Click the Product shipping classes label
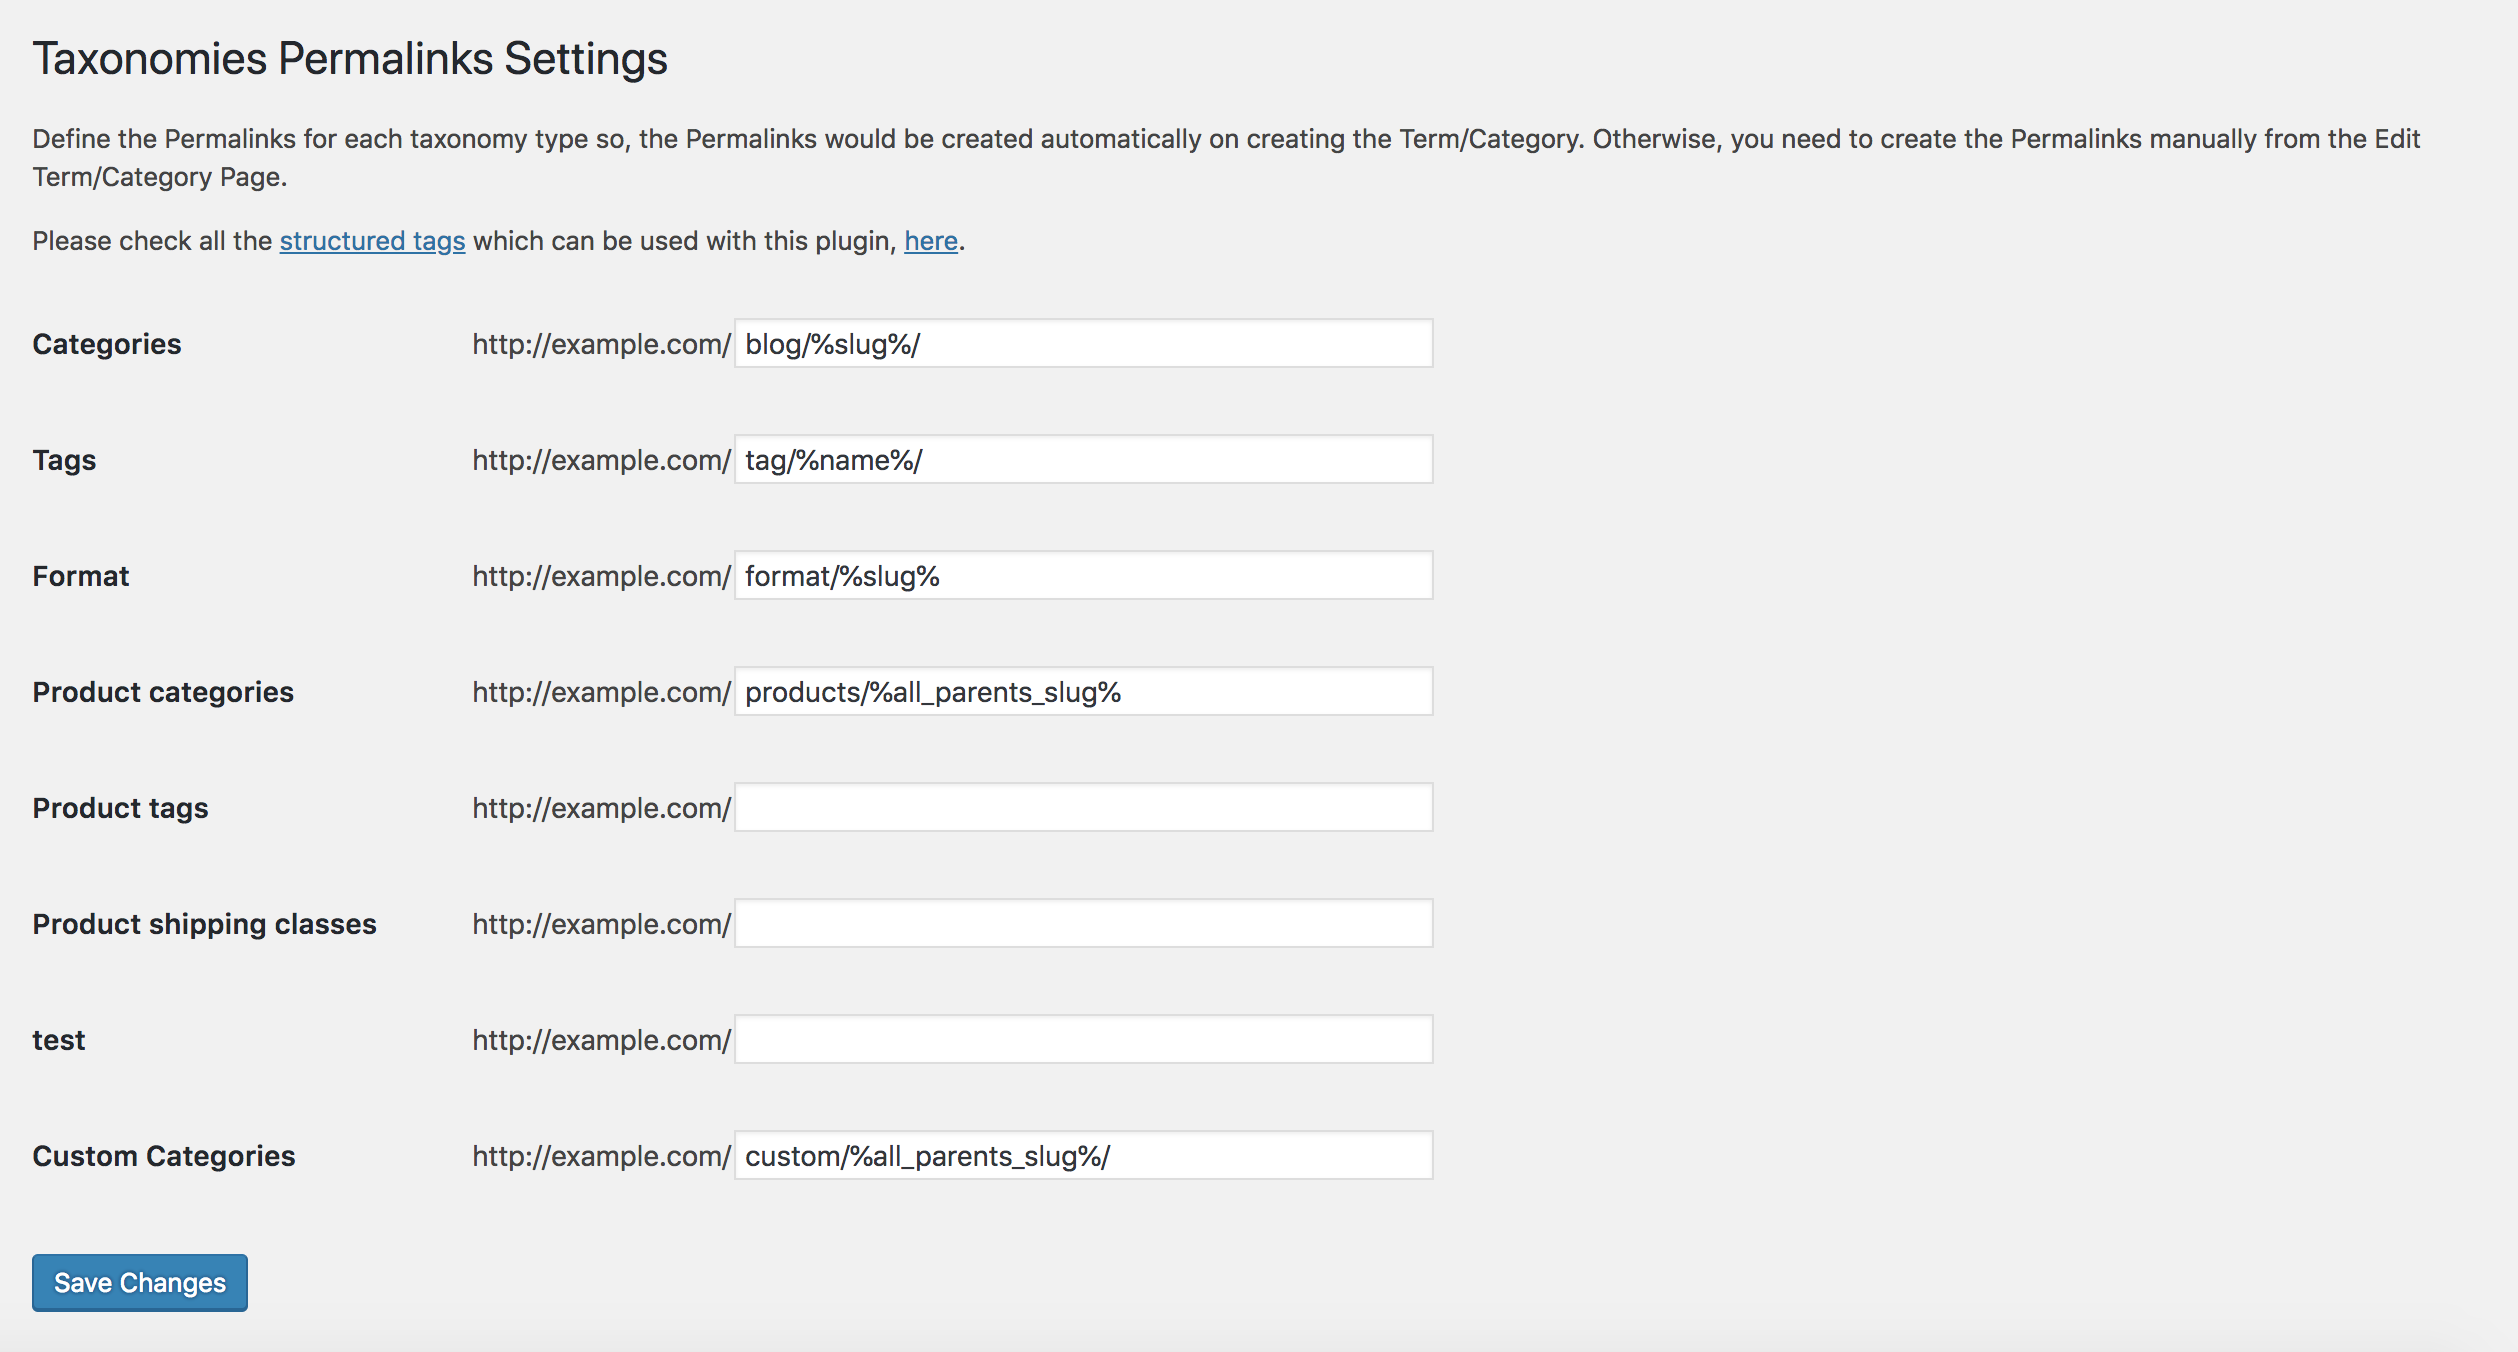 click(x=204, y=924)
